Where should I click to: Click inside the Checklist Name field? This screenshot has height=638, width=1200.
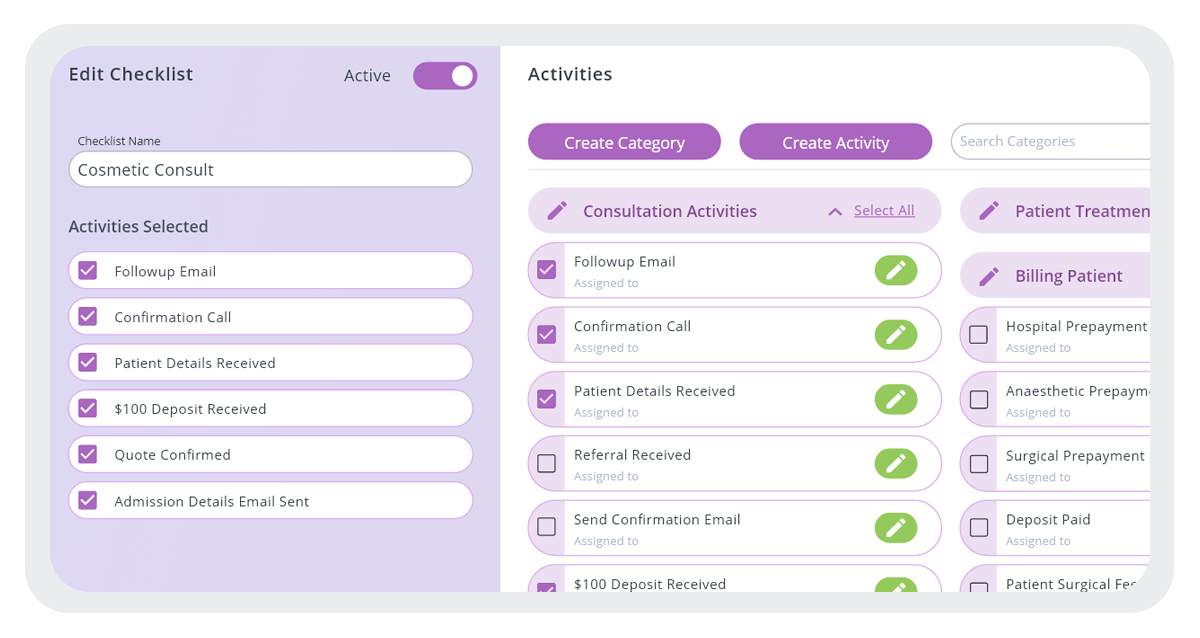coord(270,169)
